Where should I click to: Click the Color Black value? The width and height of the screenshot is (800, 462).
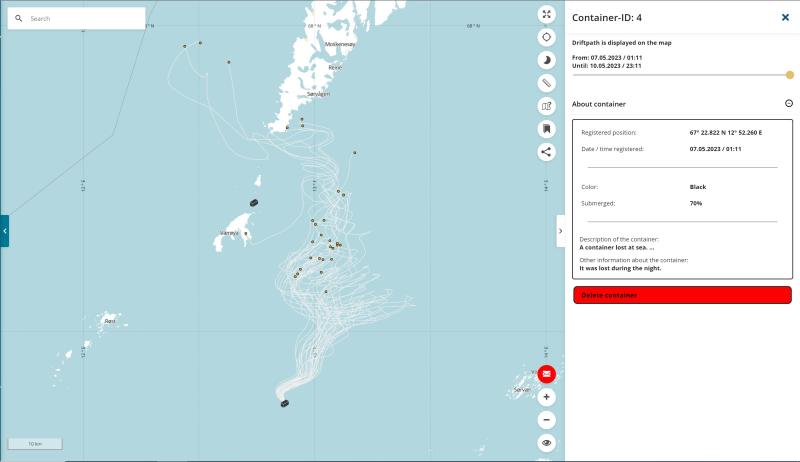click(698, 187)
